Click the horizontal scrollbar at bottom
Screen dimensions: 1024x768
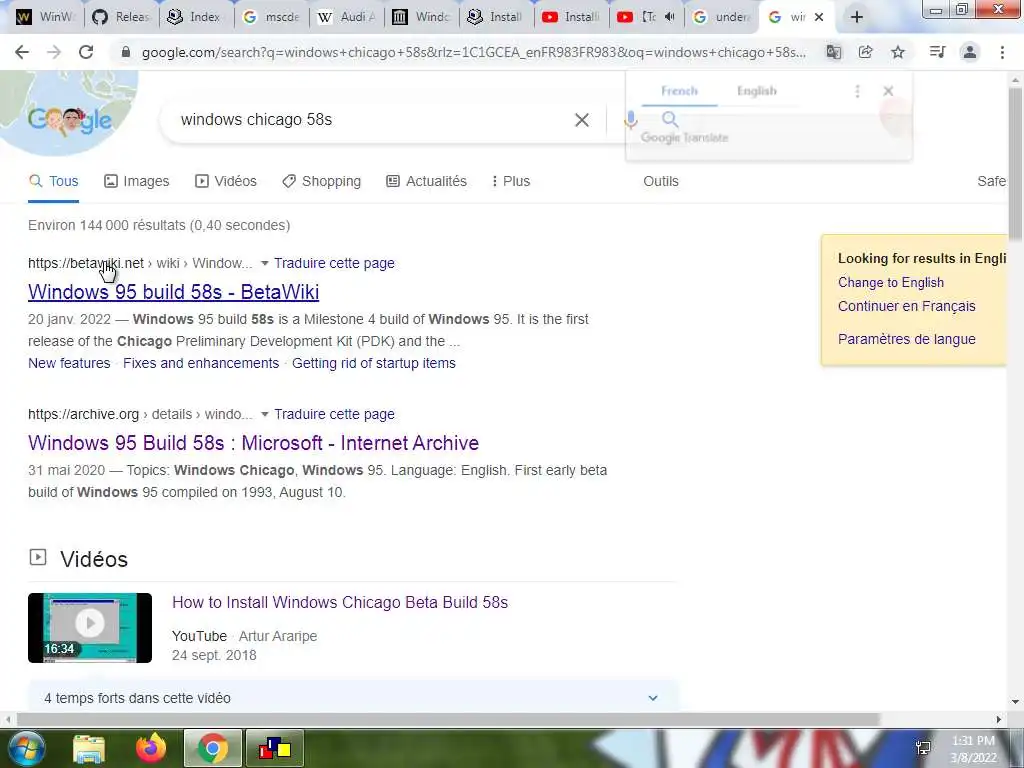click(448, 719)
